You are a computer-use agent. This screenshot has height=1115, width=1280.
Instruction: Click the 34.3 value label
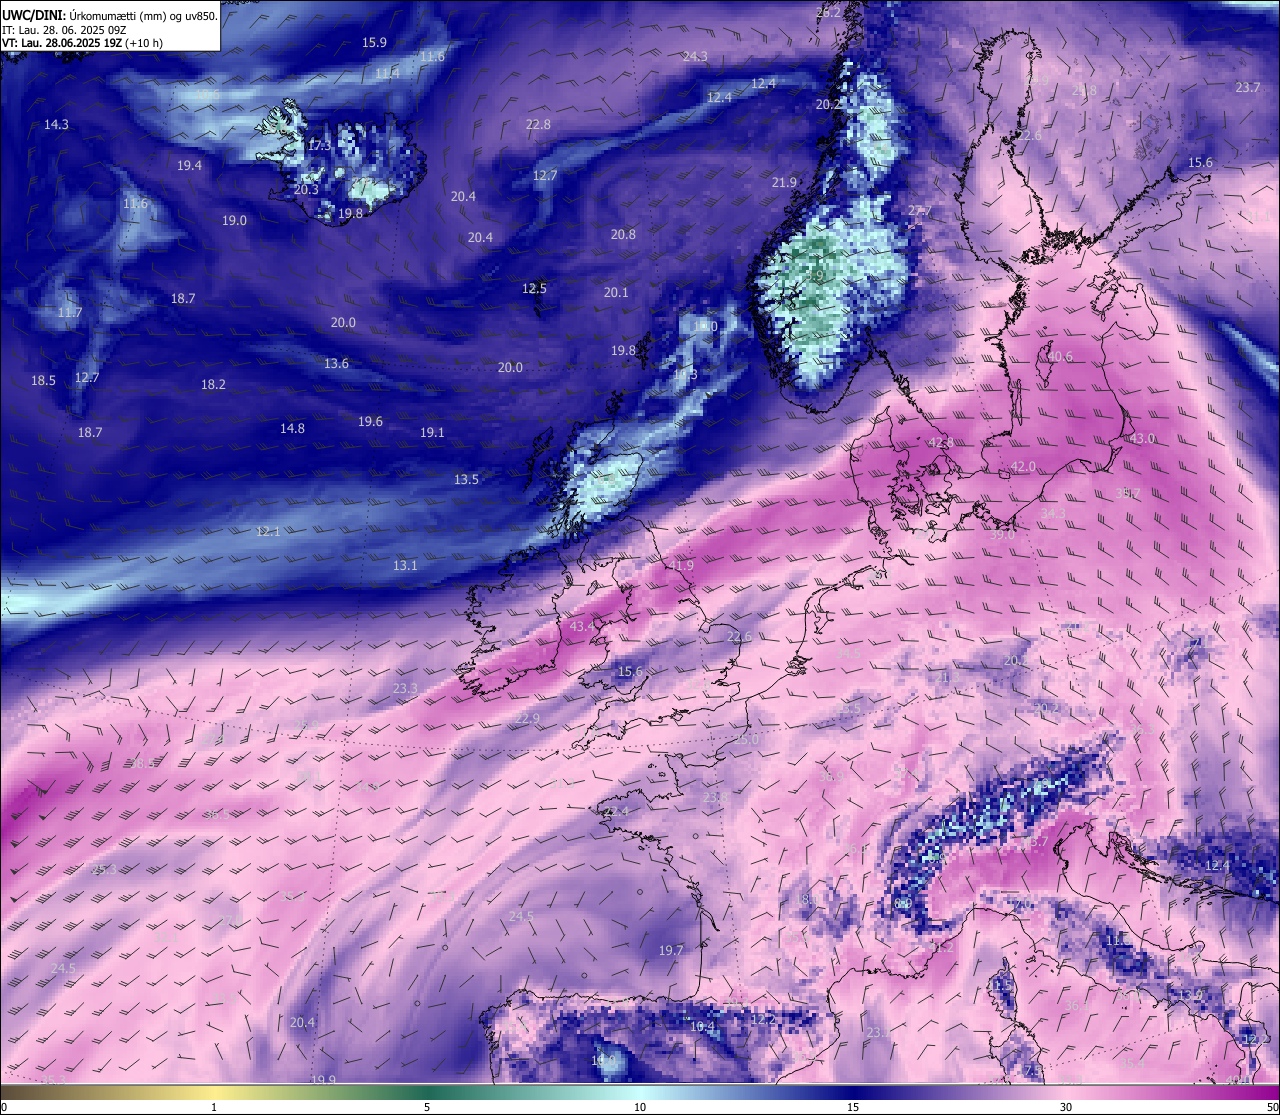[x=1053, y=513]
